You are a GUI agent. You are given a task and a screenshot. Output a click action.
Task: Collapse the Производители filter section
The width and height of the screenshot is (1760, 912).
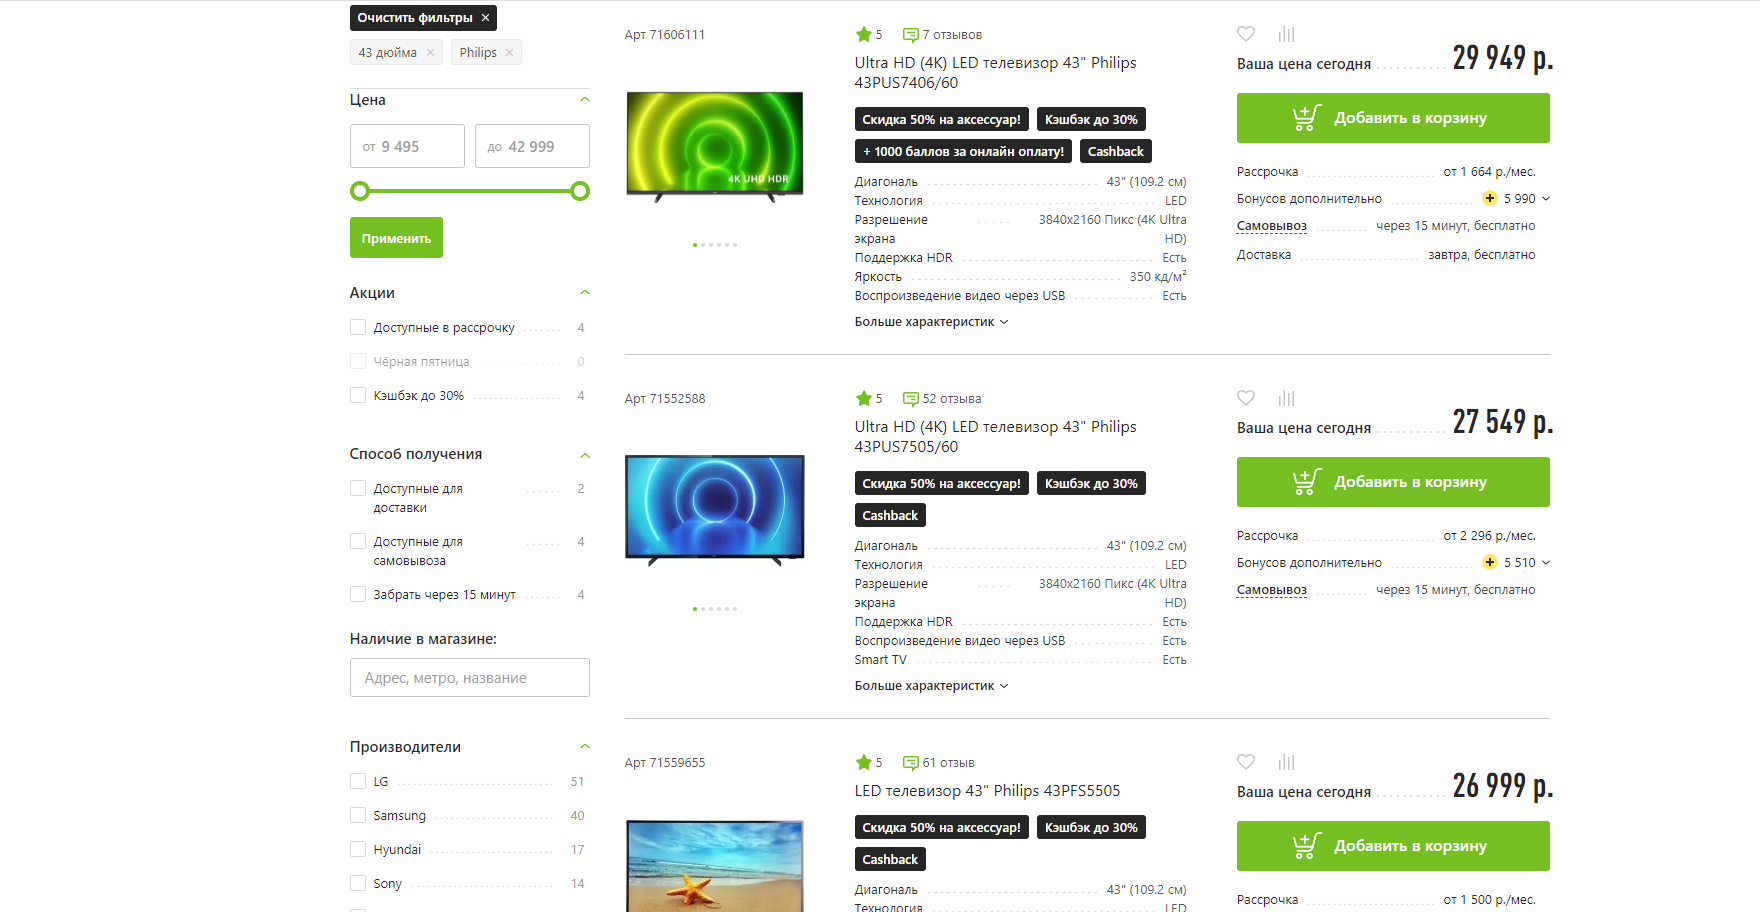(x=585, y=747)
